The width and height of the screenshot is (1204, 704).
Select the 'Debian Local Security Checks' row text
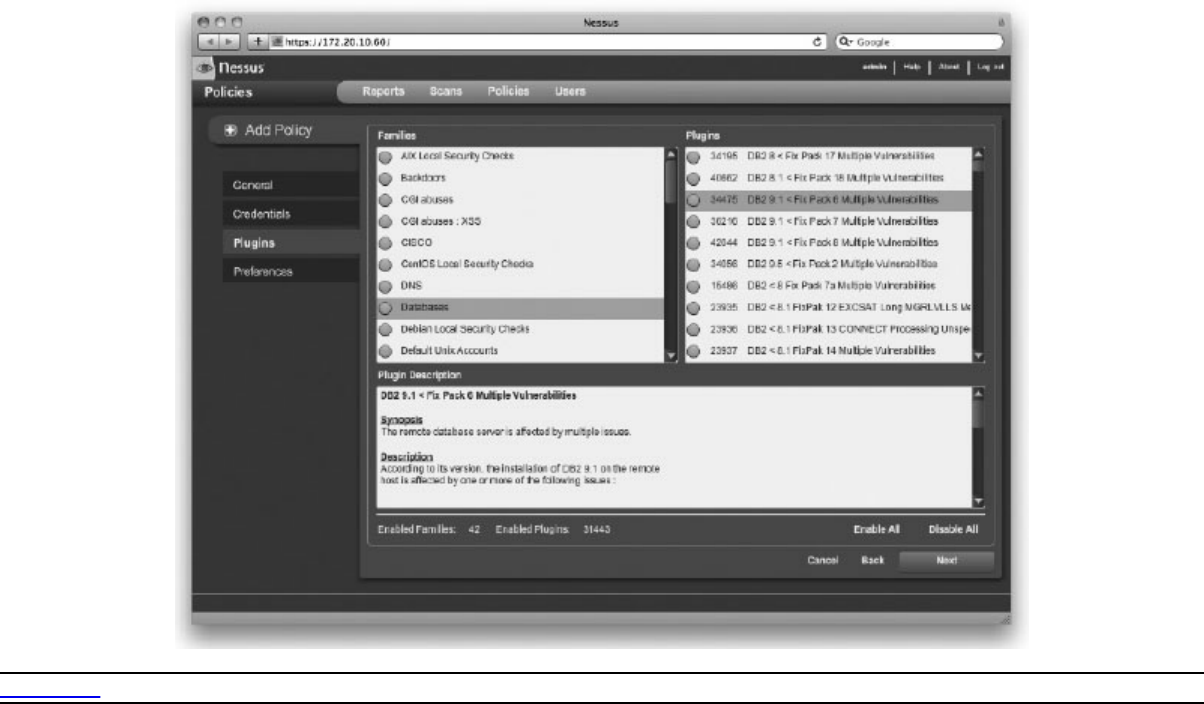[x=464, y=329]
